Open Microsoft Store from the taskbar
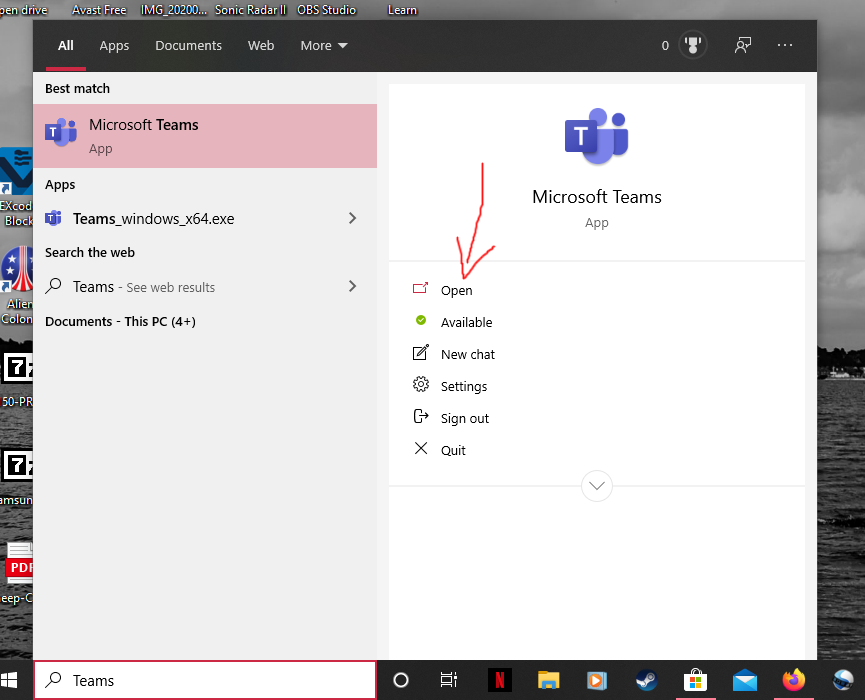 pos(695,680)
